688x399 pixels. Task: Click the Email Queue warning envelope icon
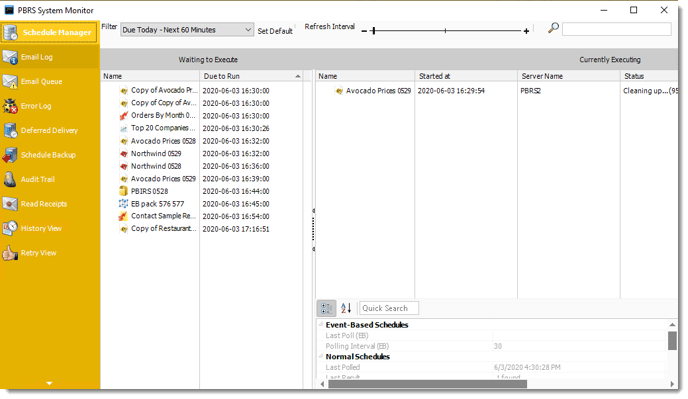pyautogui.click(x=10, y=82)
